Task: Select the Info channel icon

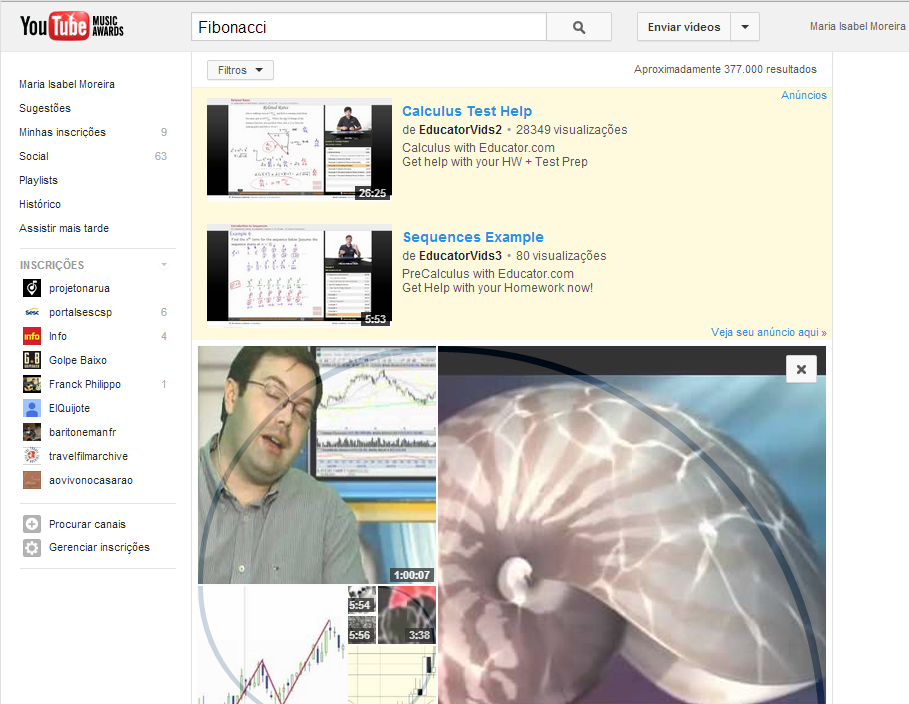Action: [32, 336]
